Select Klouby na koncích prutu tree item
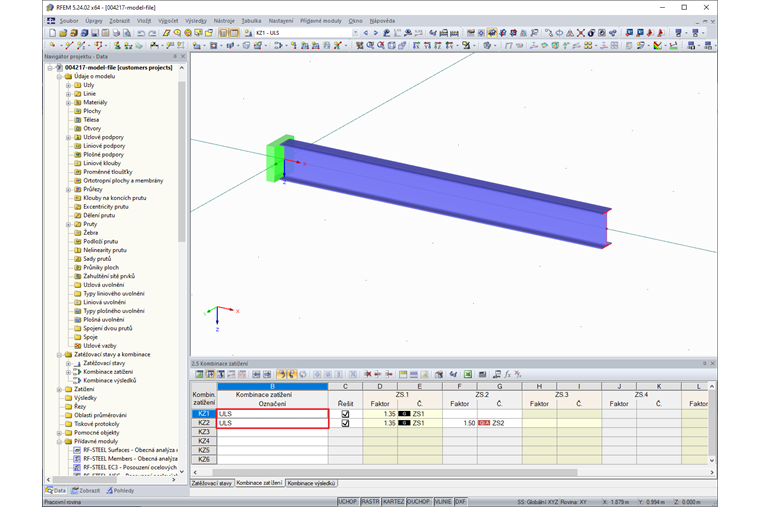This screenshot has height=507, width=760. point(114,198)
